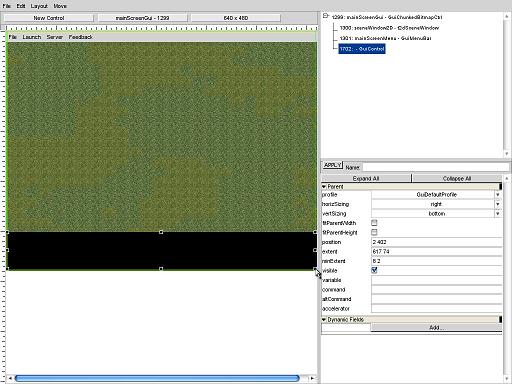Click the Expand All button
Viewport: 512px width, 384px height.
pos(366,178)
